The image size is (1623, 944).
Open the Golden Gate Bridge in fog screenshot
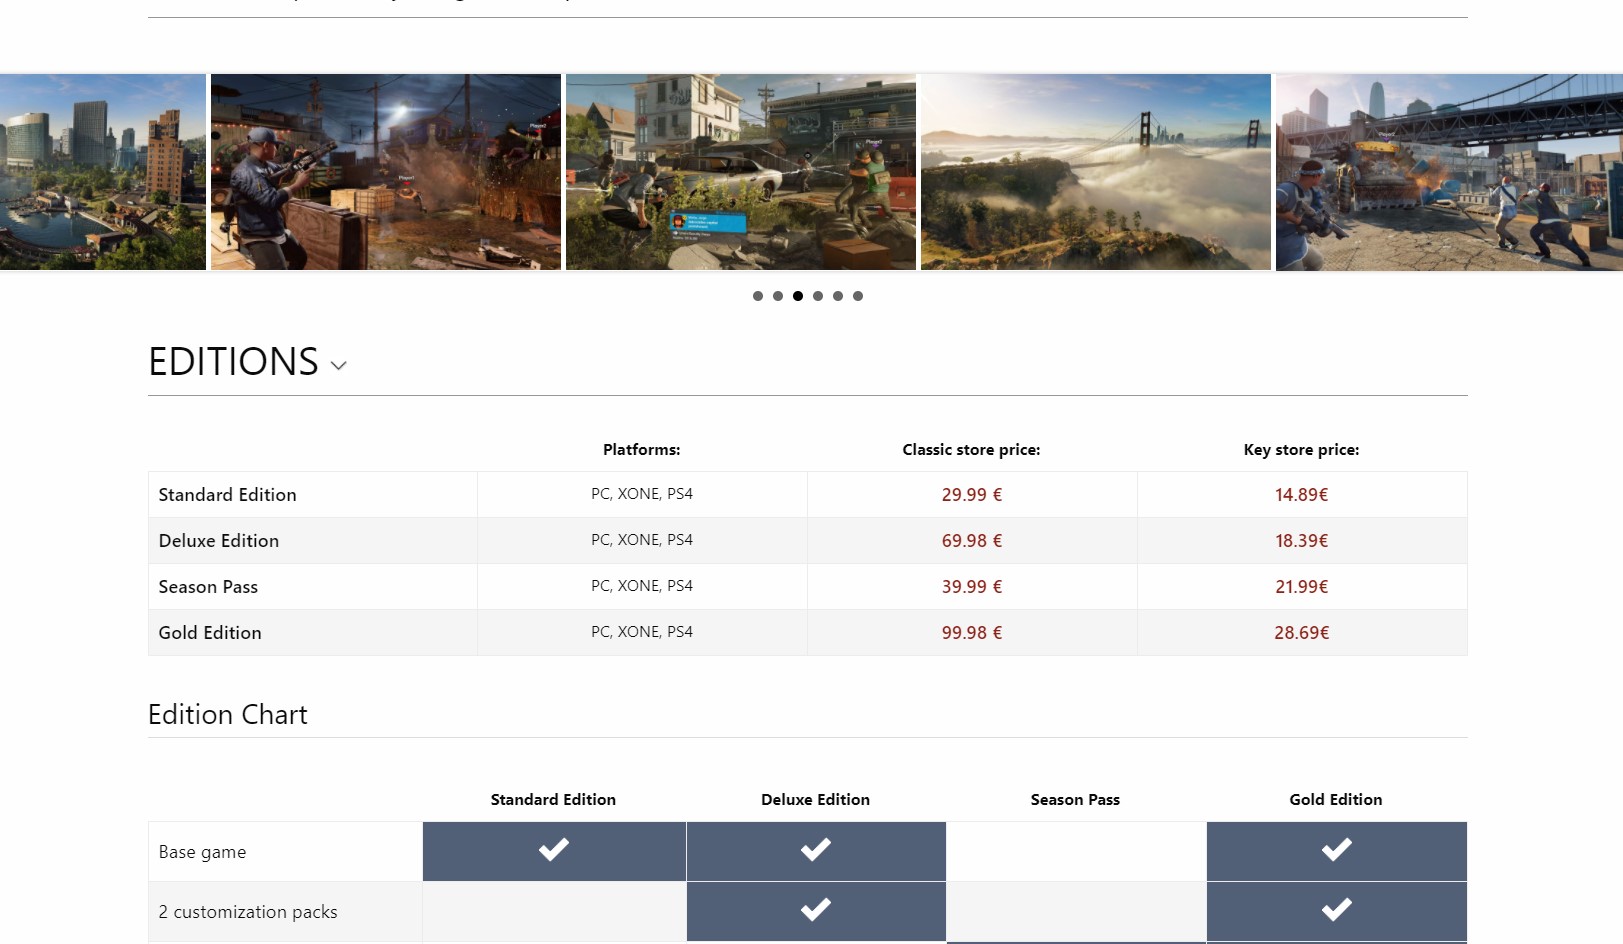point(1096,172)
